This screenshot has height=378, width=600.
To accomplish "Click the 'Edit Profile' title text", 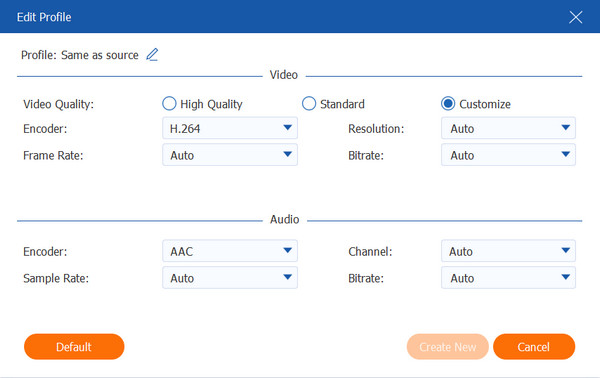I will [44, 17].
